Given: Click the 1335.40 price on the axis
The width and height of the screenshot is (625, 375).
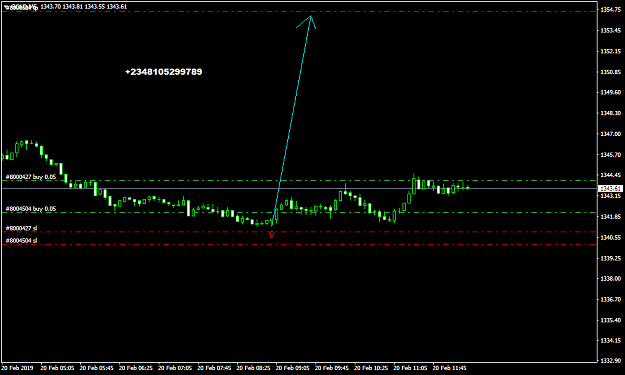Looking at the screenshot, I should tap(611, 320).
